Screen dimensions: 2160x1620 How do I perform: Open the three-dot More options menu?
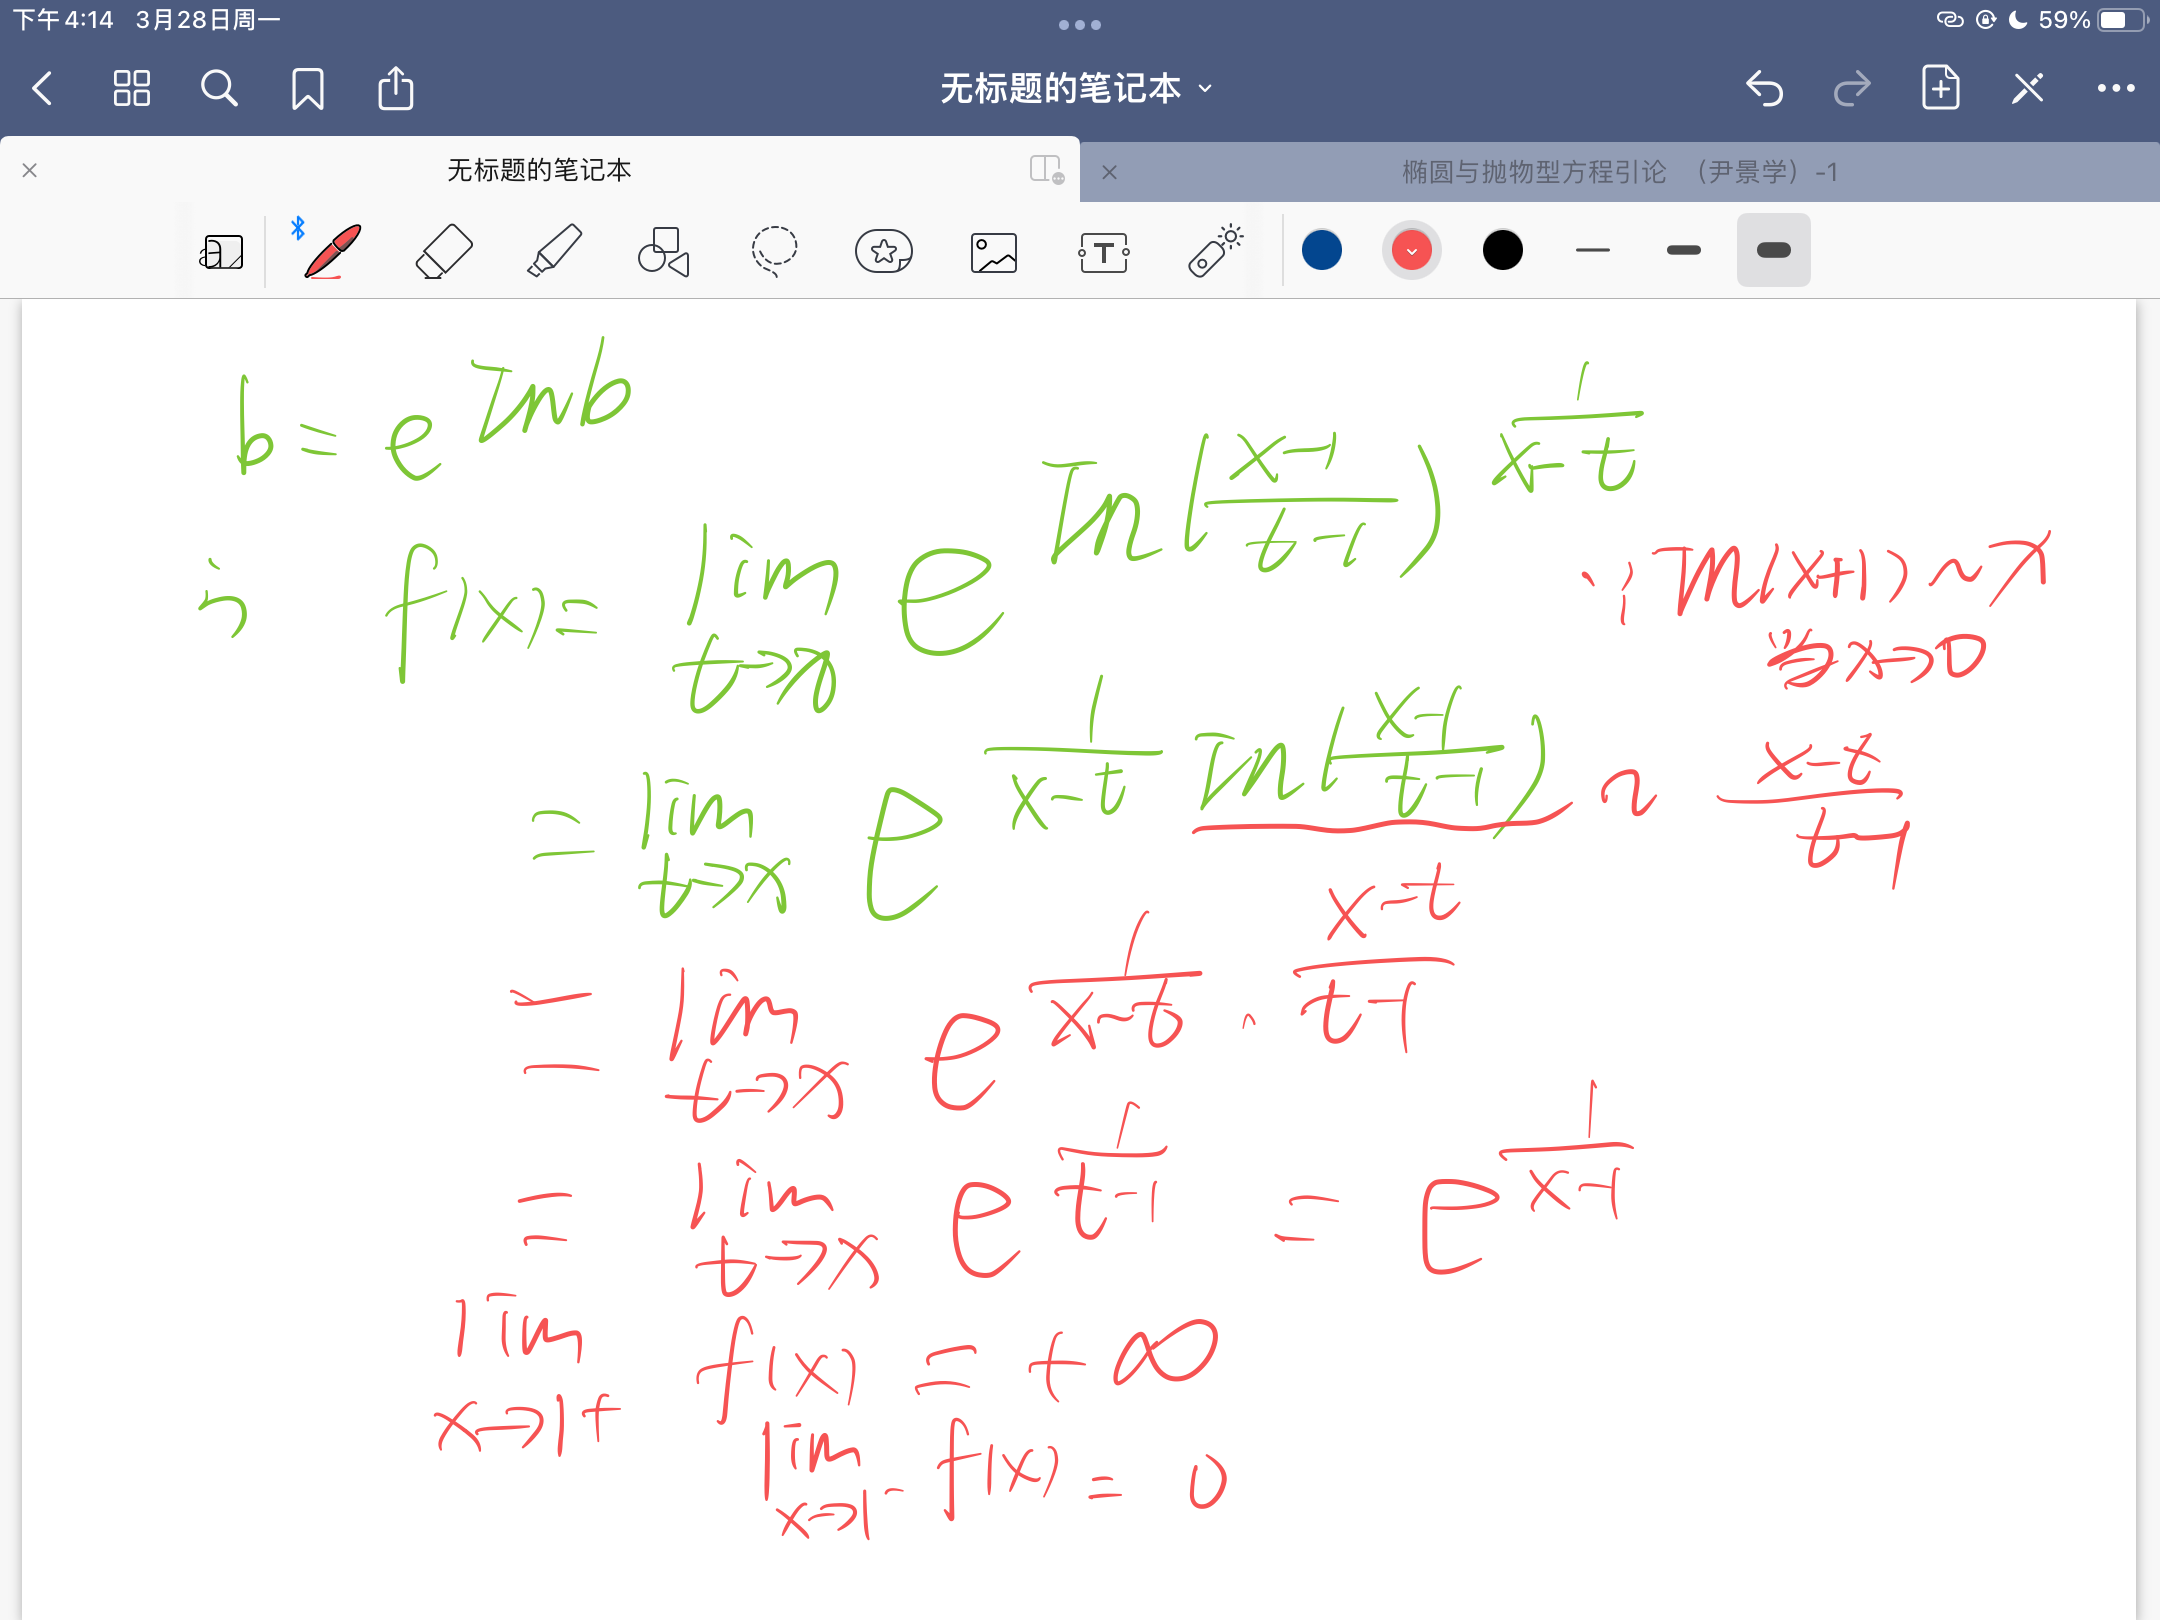click(x=2116, y=89)
